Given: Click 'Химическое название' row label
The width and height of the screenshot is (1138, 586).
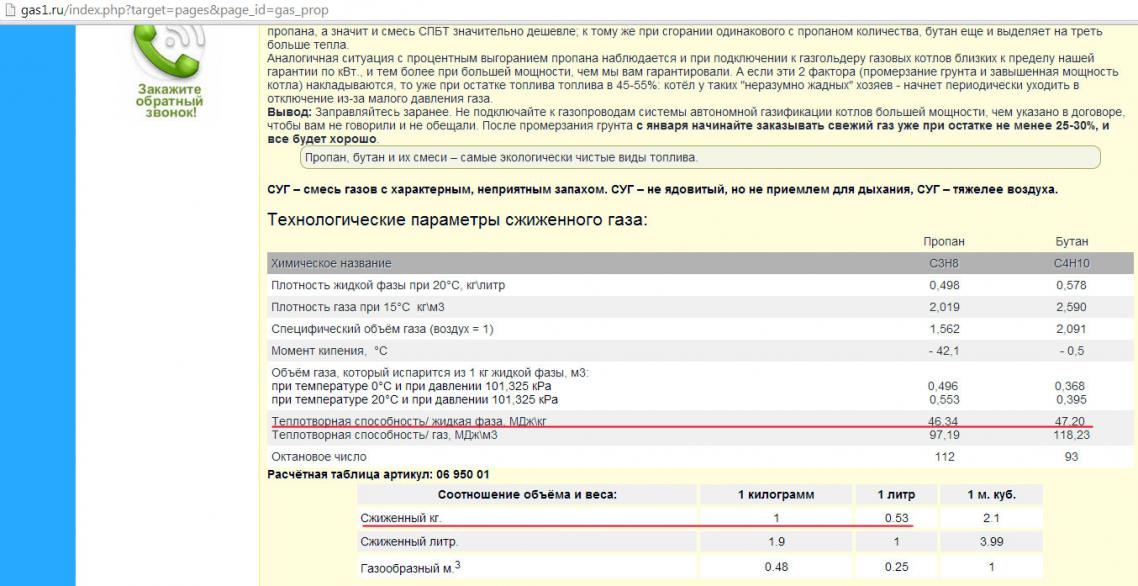Looking at the screenshot, I should tap(330, 263).
